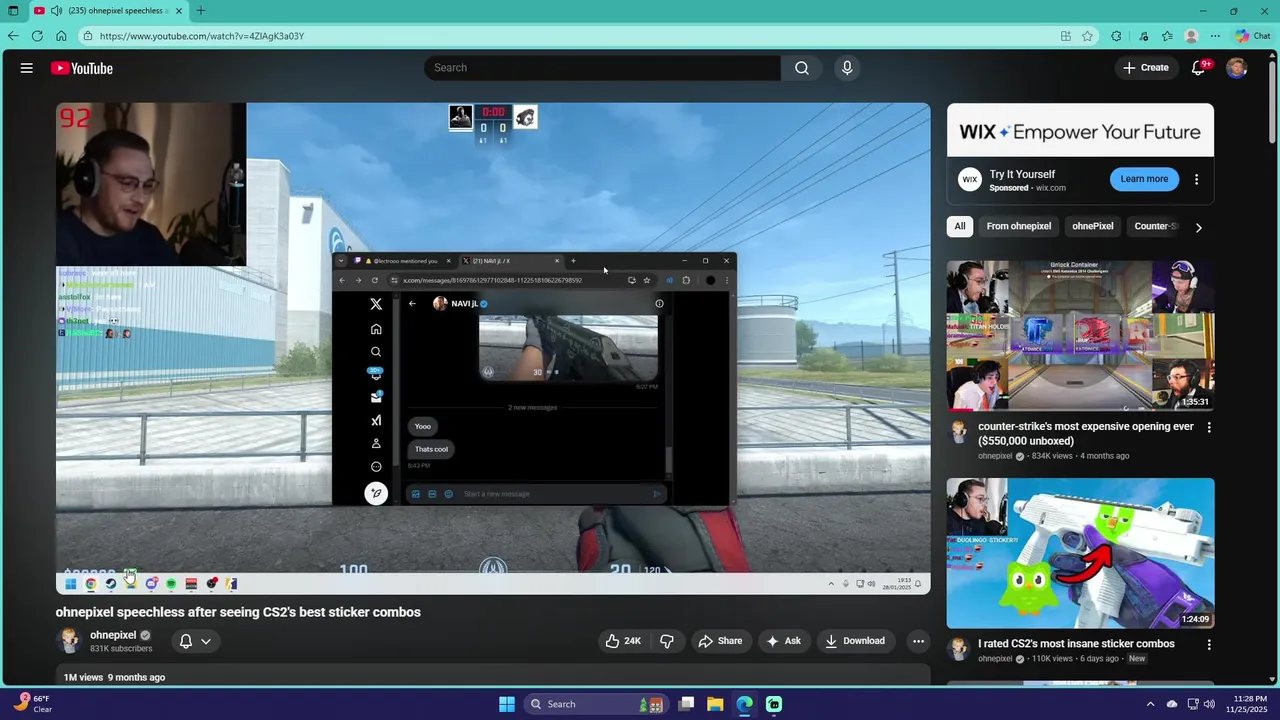Screen dimensions: 1280x720
Task: Click the Ask button
Action: click(x=783, y=641)
